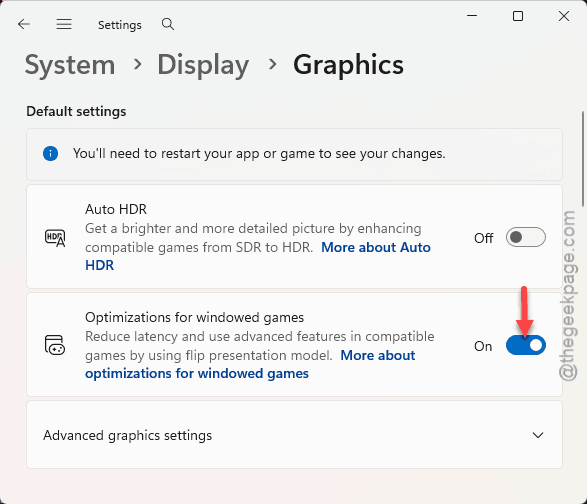The image size is (587, 504).
Task: Expand Advanced graphics settings chevron
Action: (538, 435)
